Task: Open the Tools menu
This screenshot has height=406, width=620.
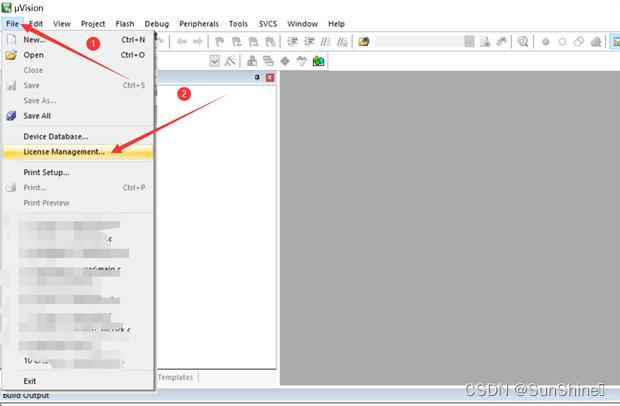Action: 238,24
